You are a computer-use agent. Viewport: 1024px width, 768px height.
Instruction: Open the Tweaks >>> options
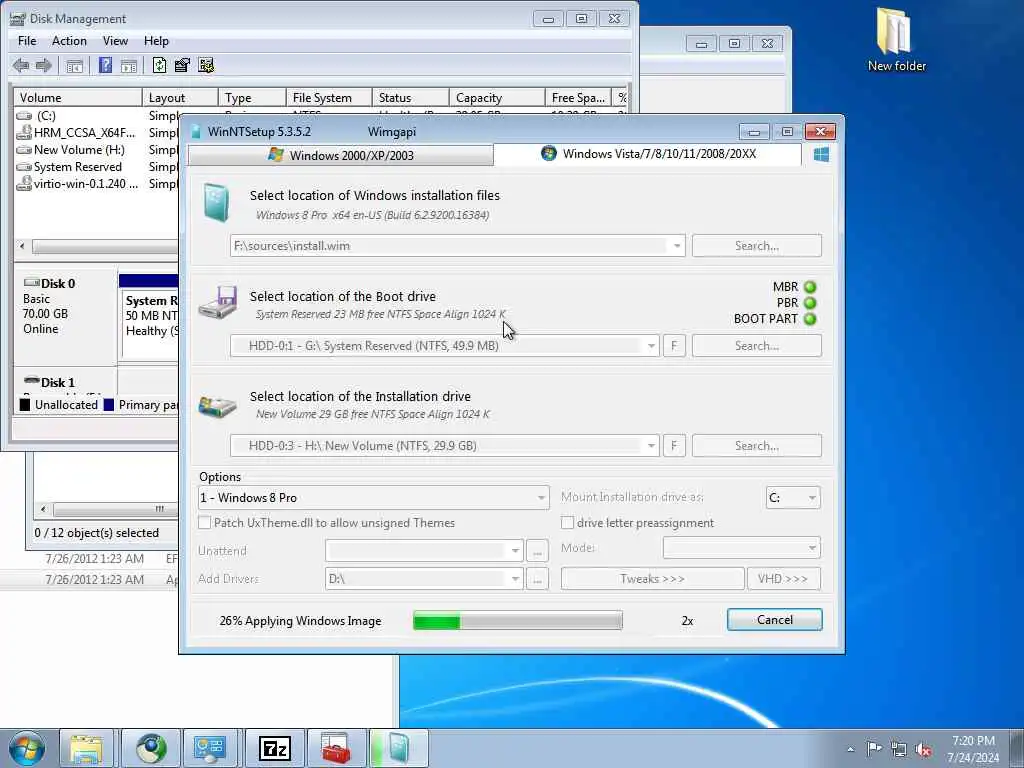tap(652, 579)
